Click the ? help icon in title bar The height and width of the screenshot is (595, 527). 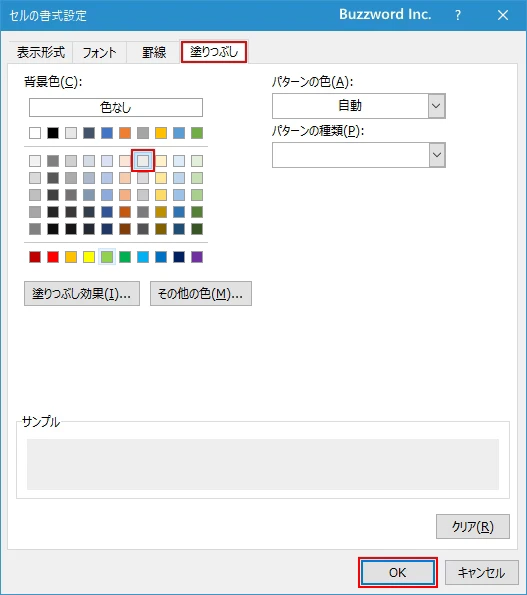pyautogui.click(x=458, y=15)
